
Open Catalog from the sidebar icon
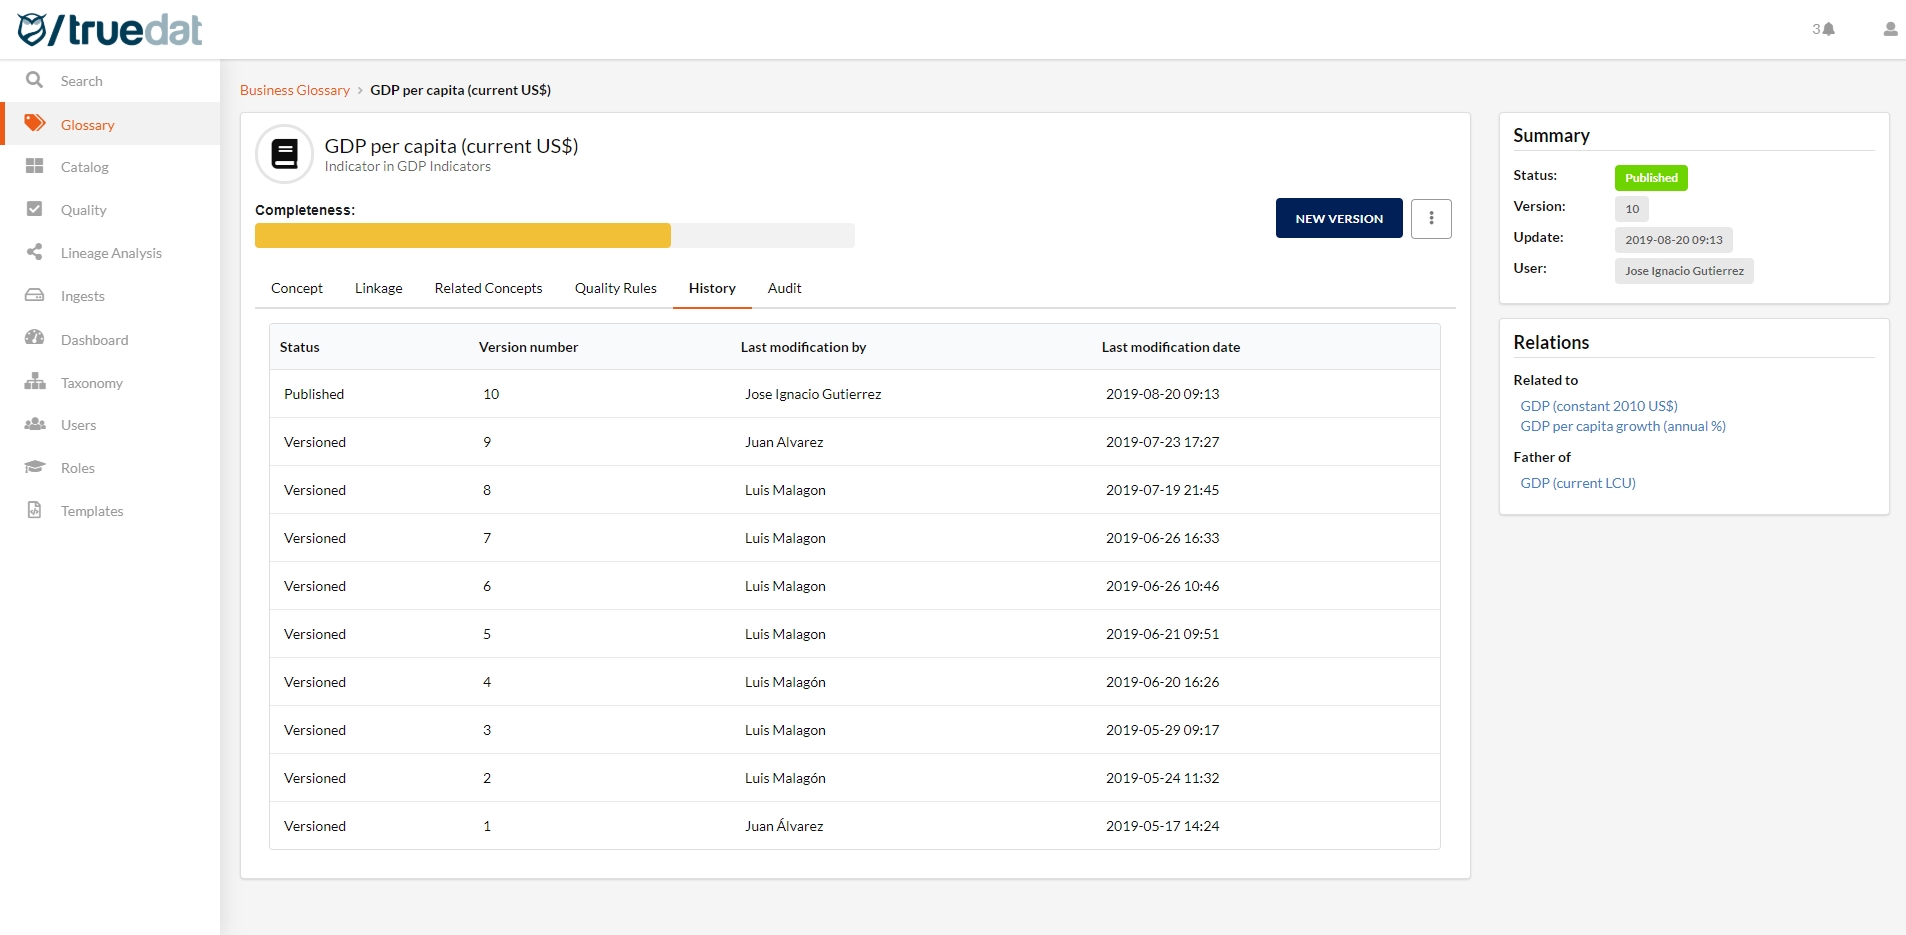(x=35, y=166)
